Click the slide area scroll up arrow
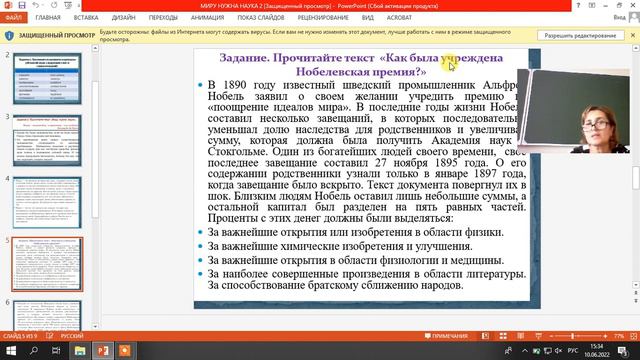Image resolution: width=640 pixels, height=360 pixels. tap(636, 48)
